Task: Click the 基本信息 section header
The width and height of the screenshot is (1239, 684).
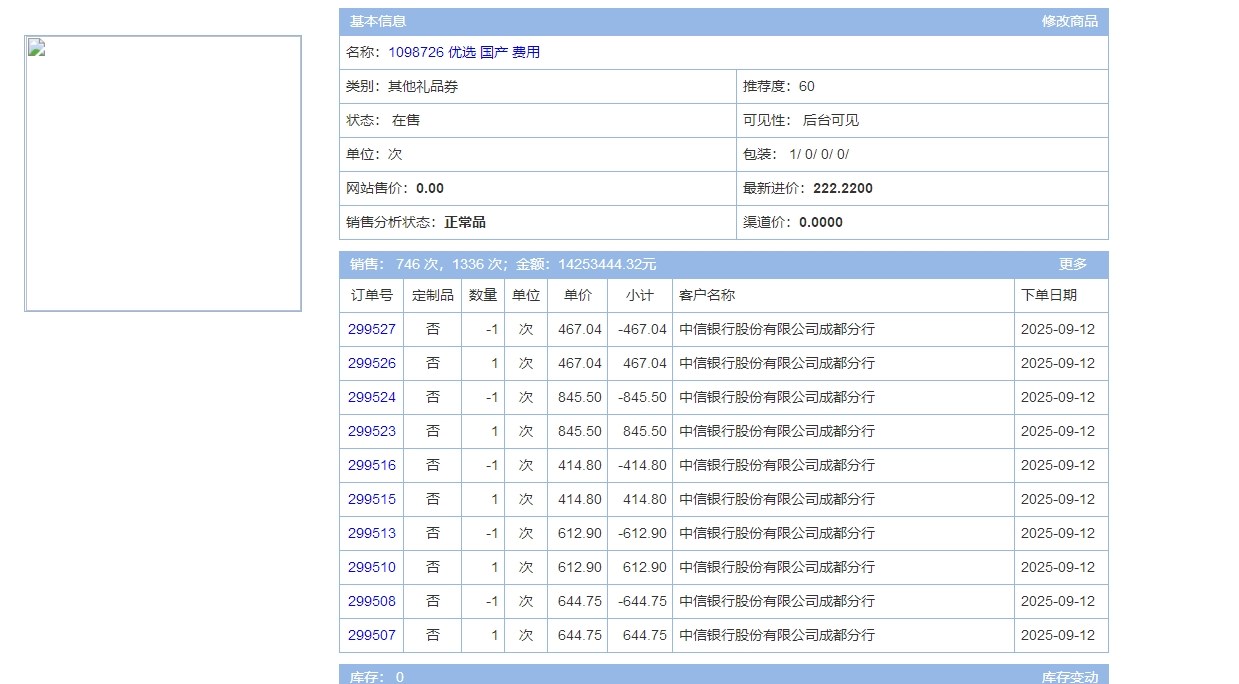Action: [x=378, y=21]
